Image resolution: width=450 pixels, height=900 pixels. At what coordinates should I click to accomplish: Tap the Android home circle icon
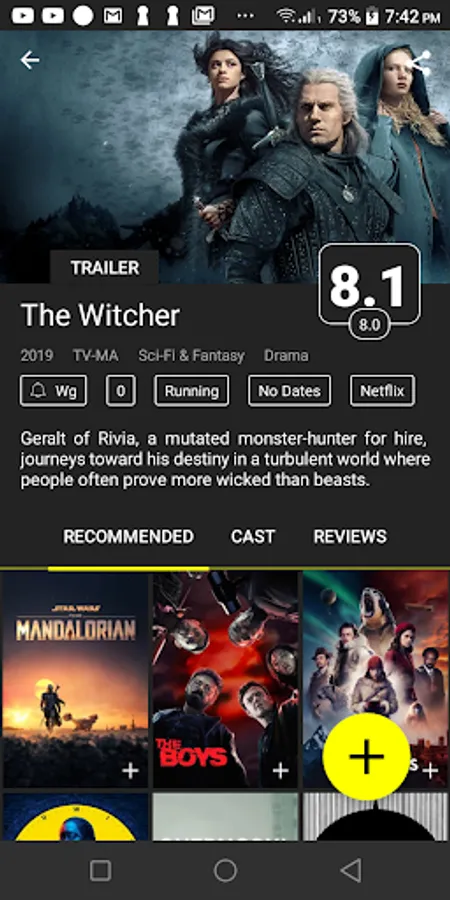pyautogui.click(x=225, y=871)
